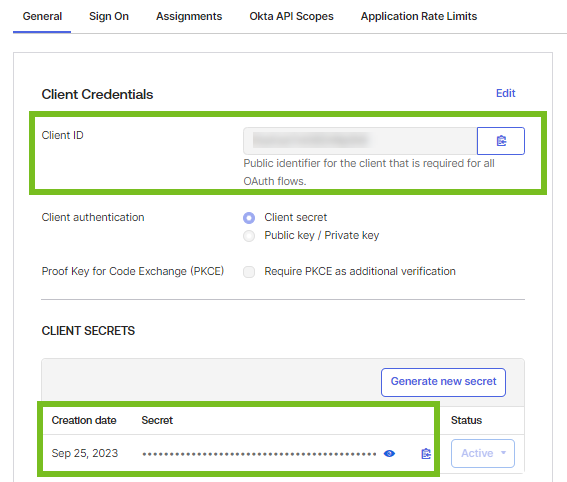Viewport: 567px width, 482px height.
Task: Reveal the secret with the eye icon
Action: click(x=389, y=453)
